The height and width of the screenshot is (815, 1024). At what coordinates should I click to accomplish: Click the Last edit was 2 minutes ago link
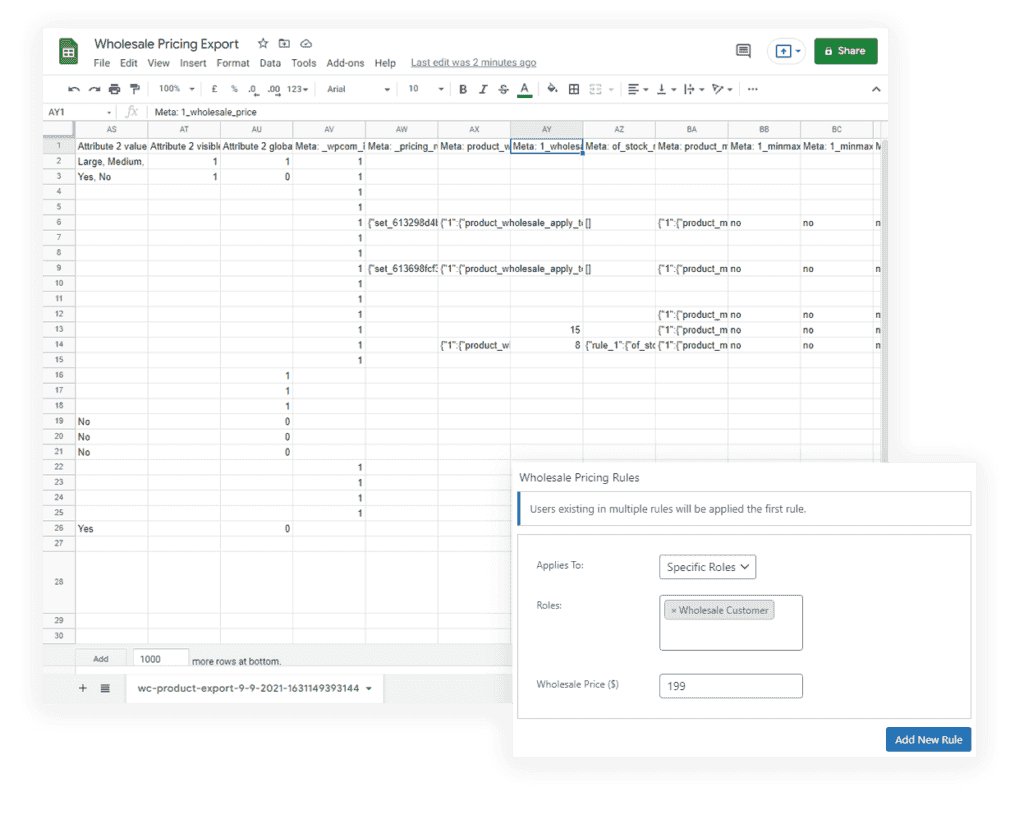point(473,63)
